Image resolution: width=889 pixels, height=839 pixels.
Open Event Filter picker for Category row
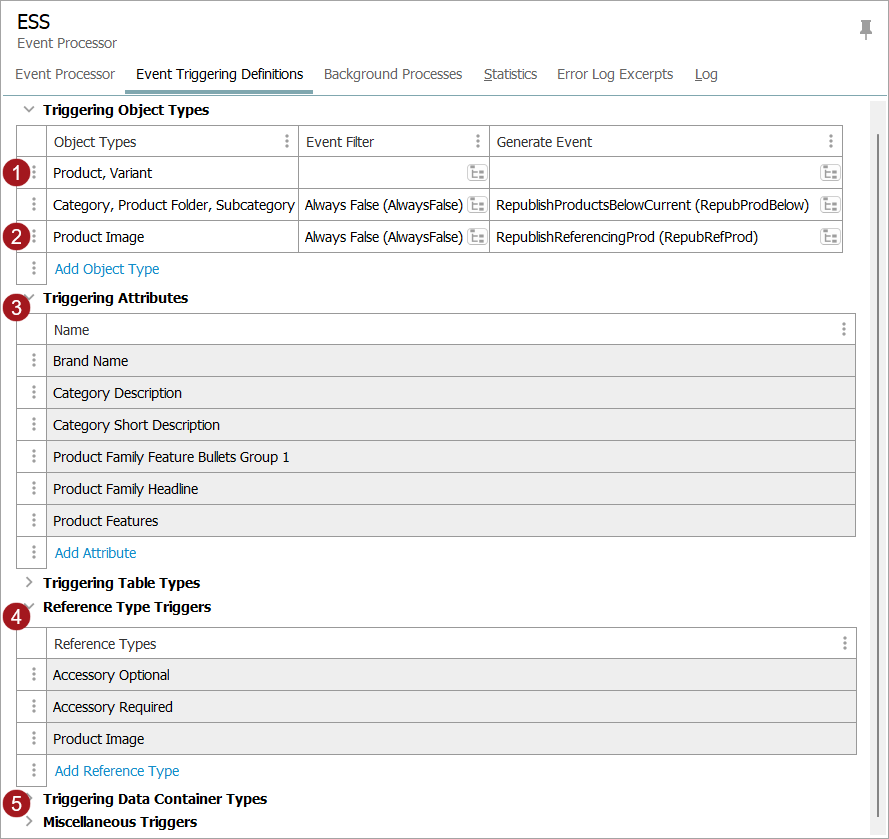[477, 205]
